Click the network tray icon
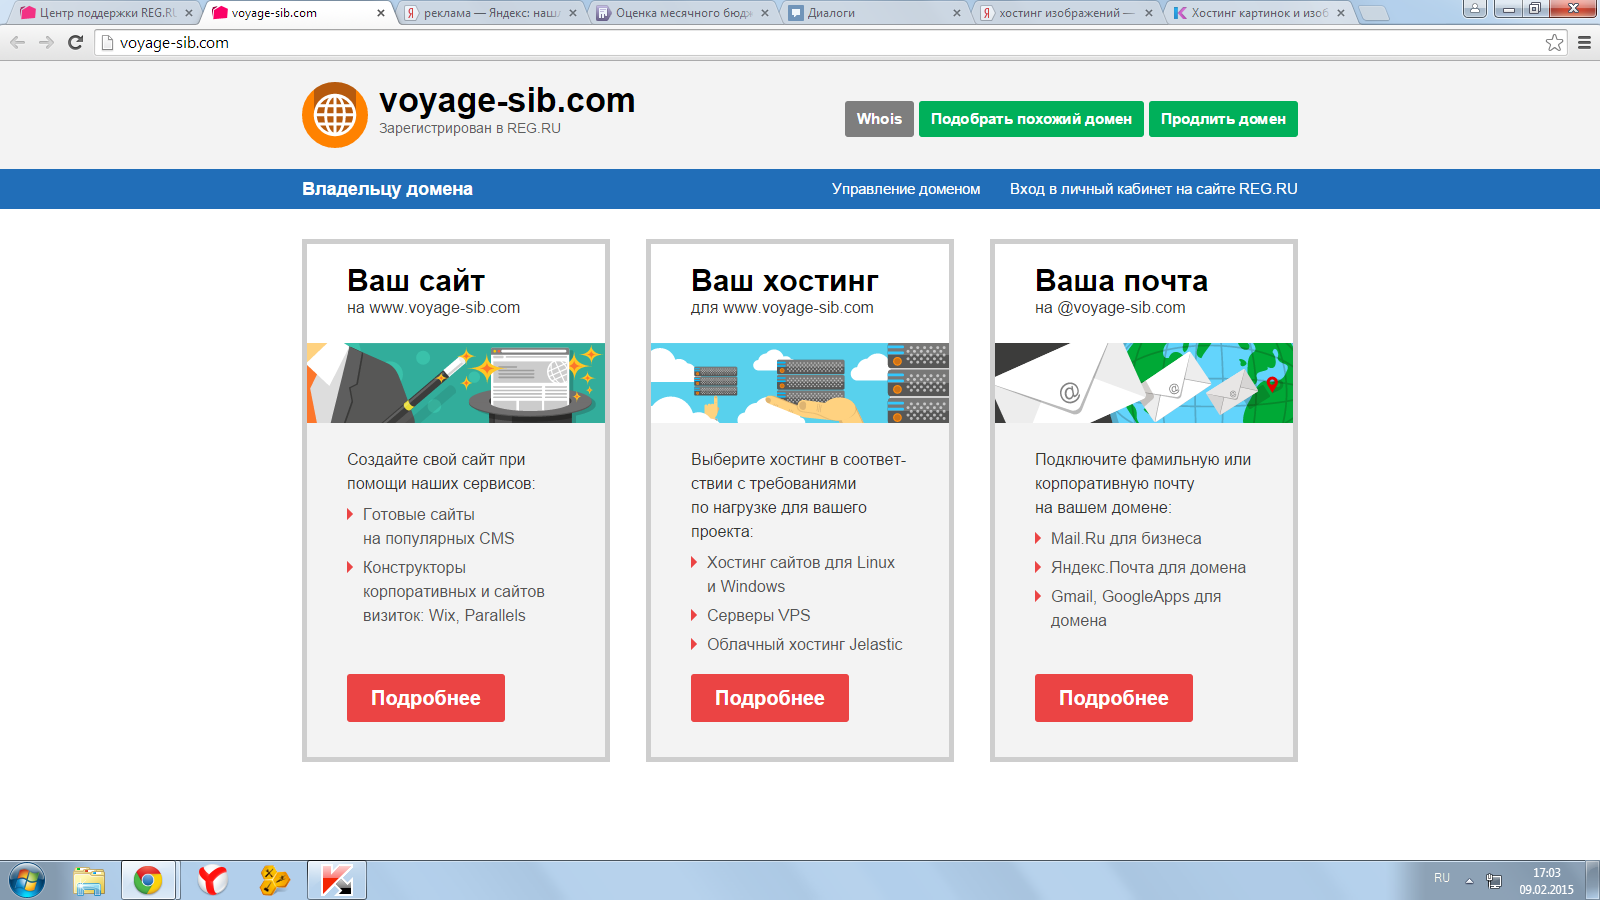 click(1494, 881)
